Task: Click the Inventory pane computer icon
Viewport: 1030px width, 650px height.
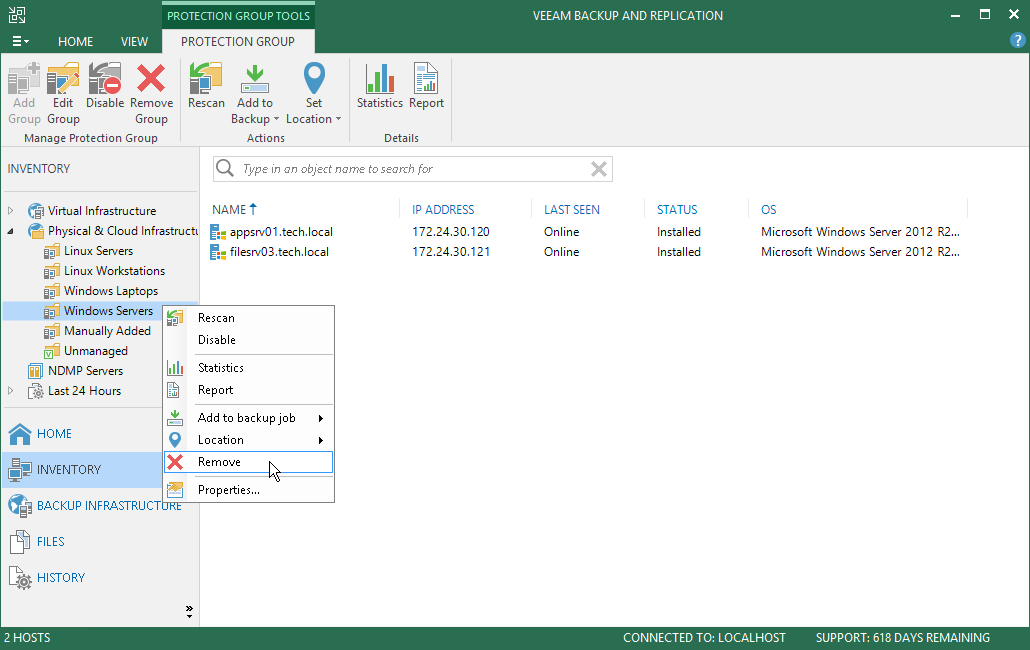Action: point(20,469)
